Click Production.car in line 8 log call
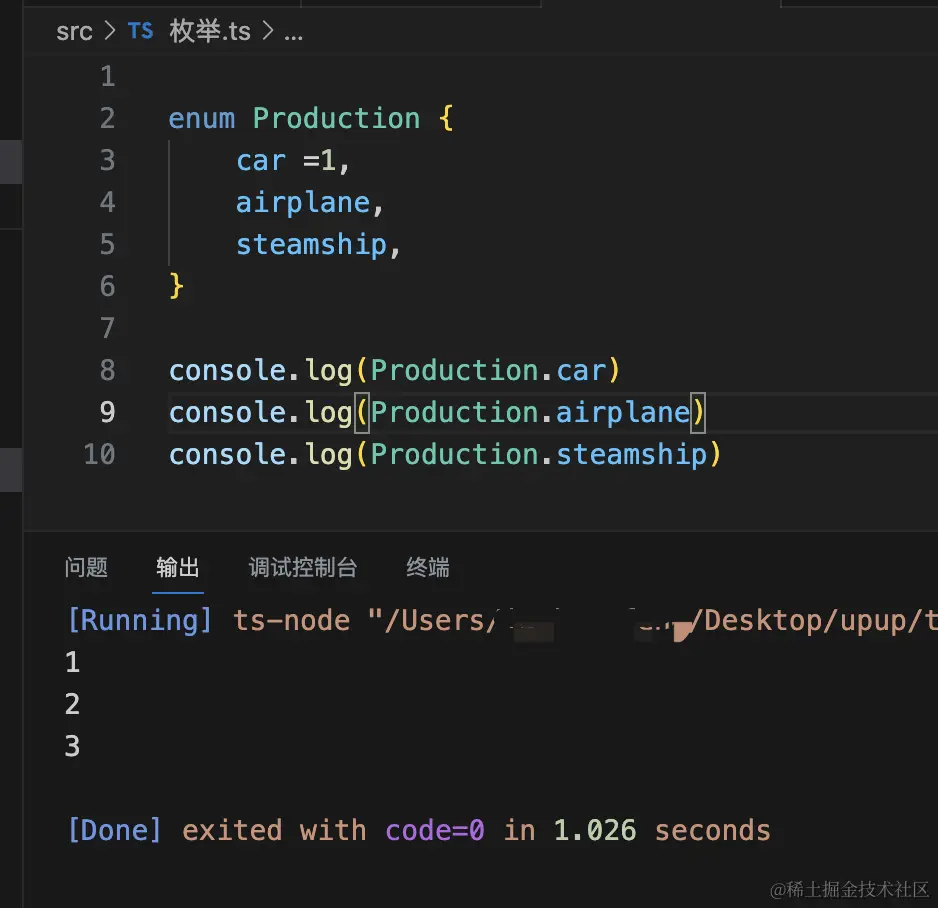This screenshot has width=938, height=908. click(489, 370)
